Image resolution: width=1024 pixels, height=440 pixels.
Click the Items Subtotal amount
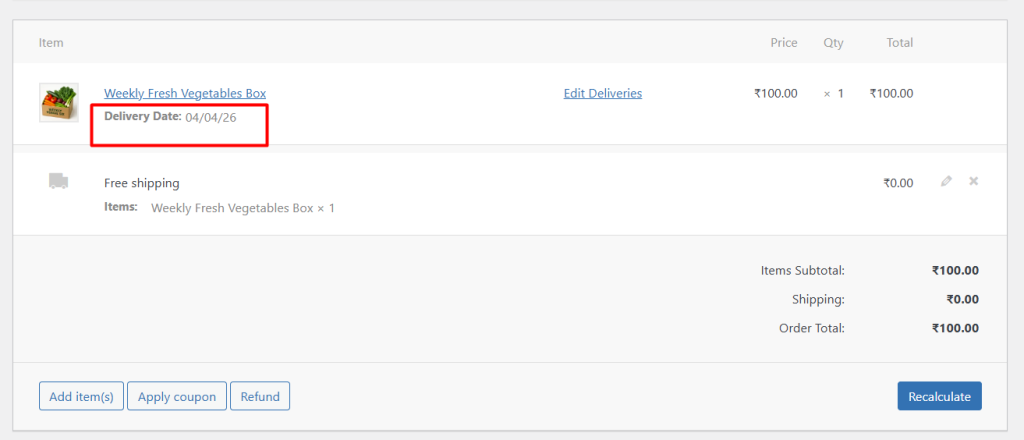pos(955,270)
